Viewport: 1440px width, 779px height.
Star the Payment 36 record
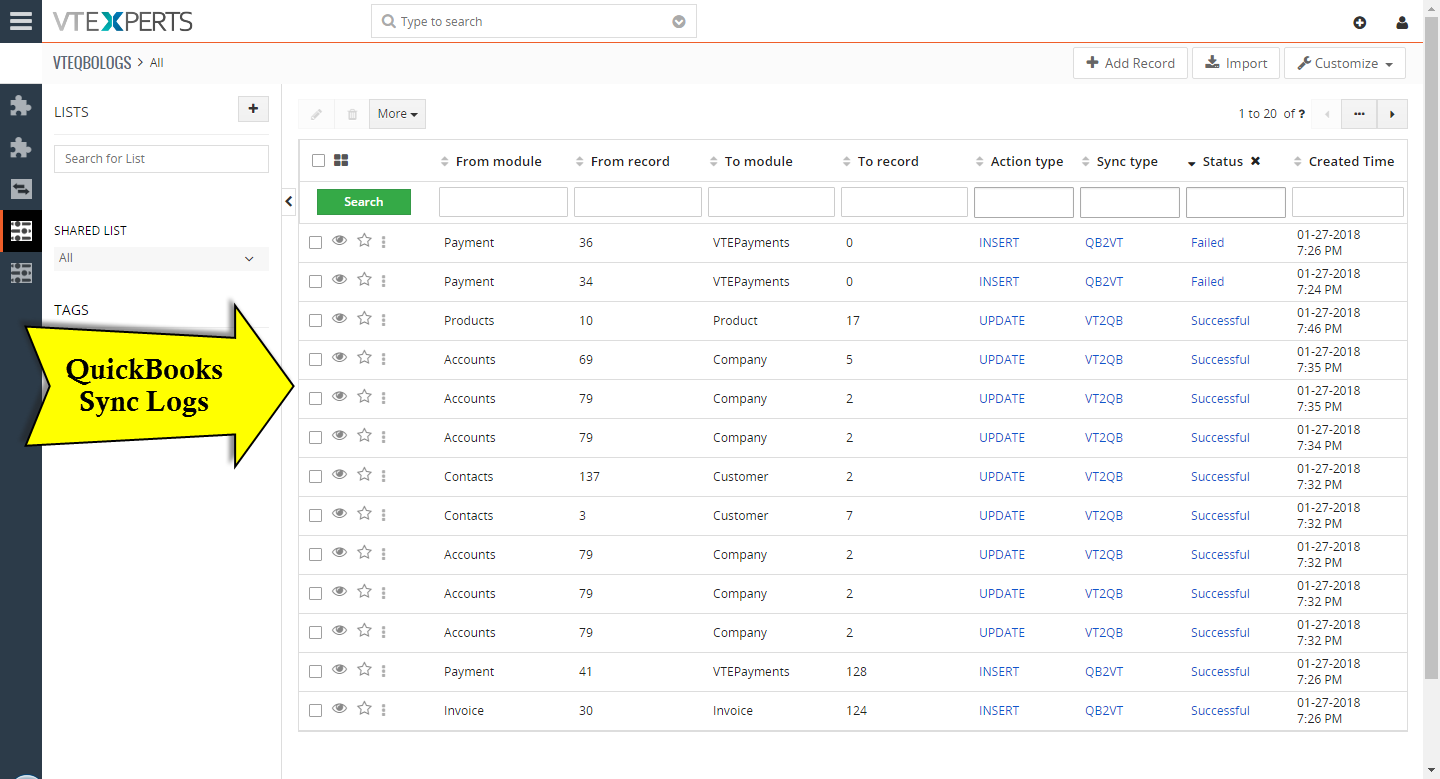(x=364, y=241)
